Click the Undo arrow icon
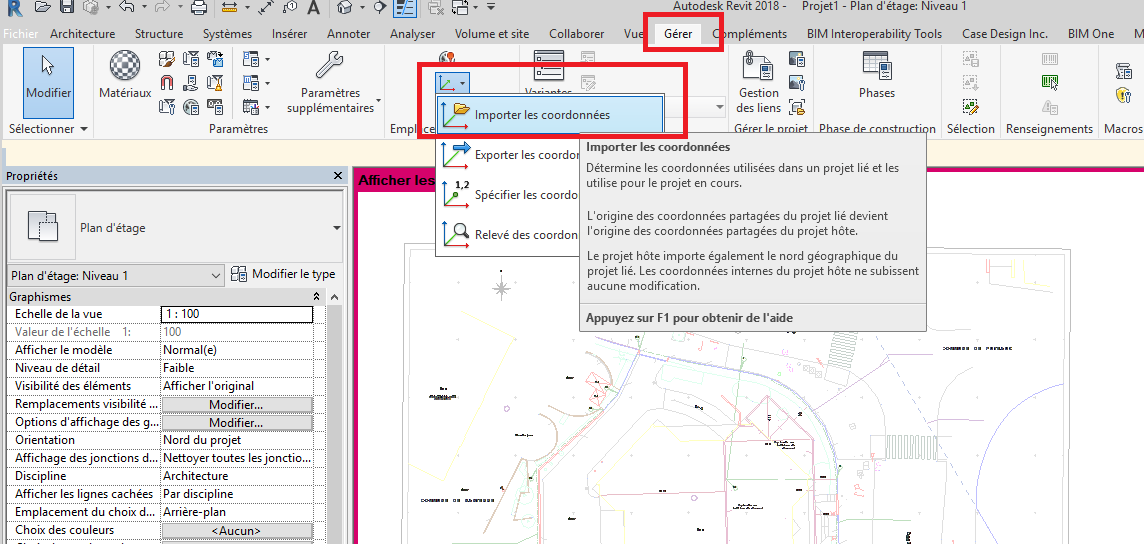The image size is (1144, 544). pos(127,8)
